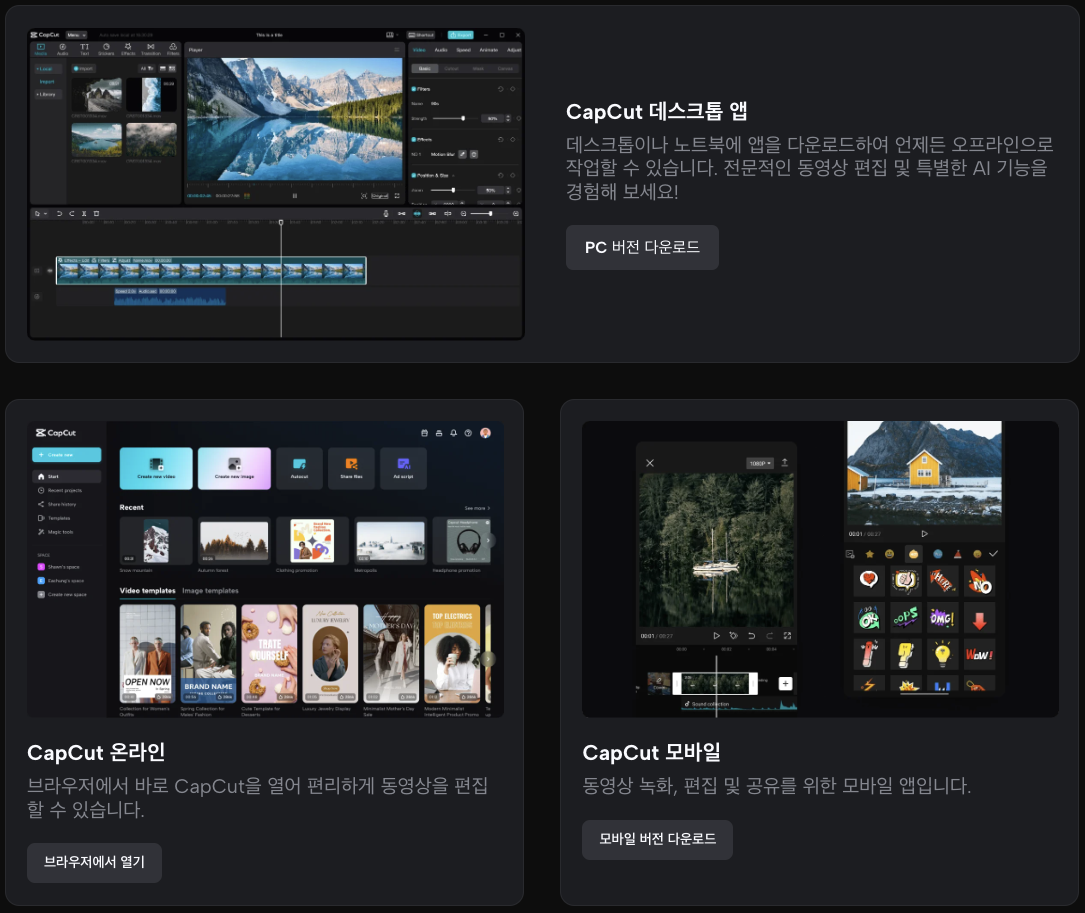Image resolution: width=1085 pixels, height=913 pixels.
Task: Expand the Library section in desktop media panel
Action: [48, 94]
